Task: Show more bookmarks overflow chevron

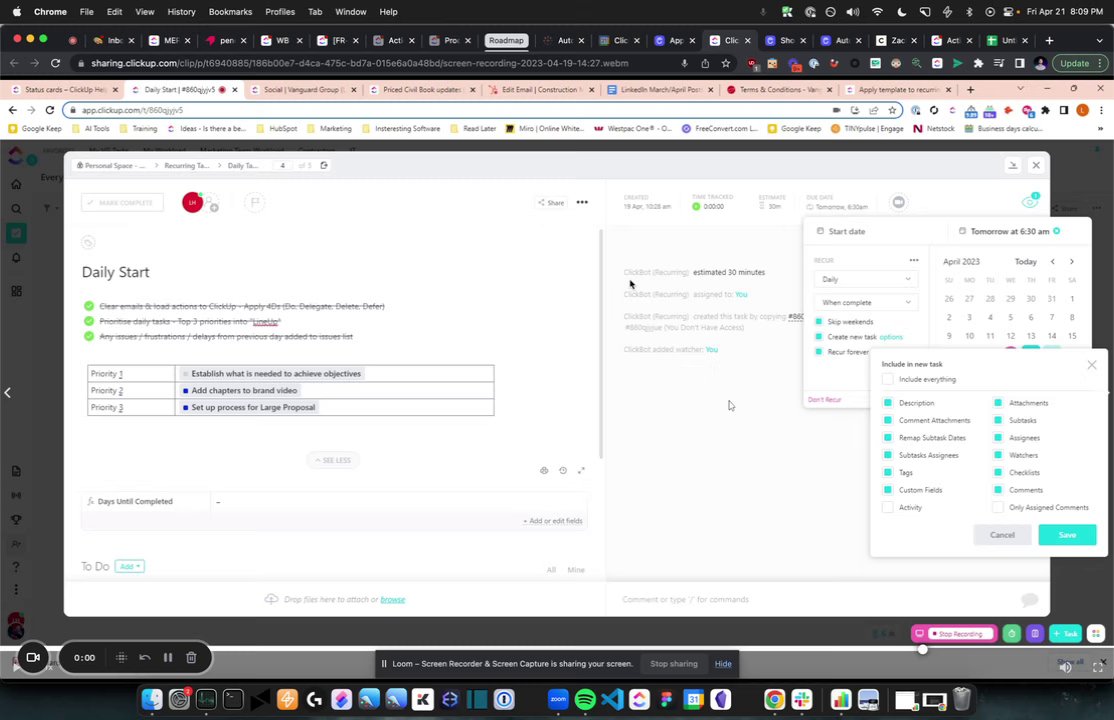Action: 1100,129
